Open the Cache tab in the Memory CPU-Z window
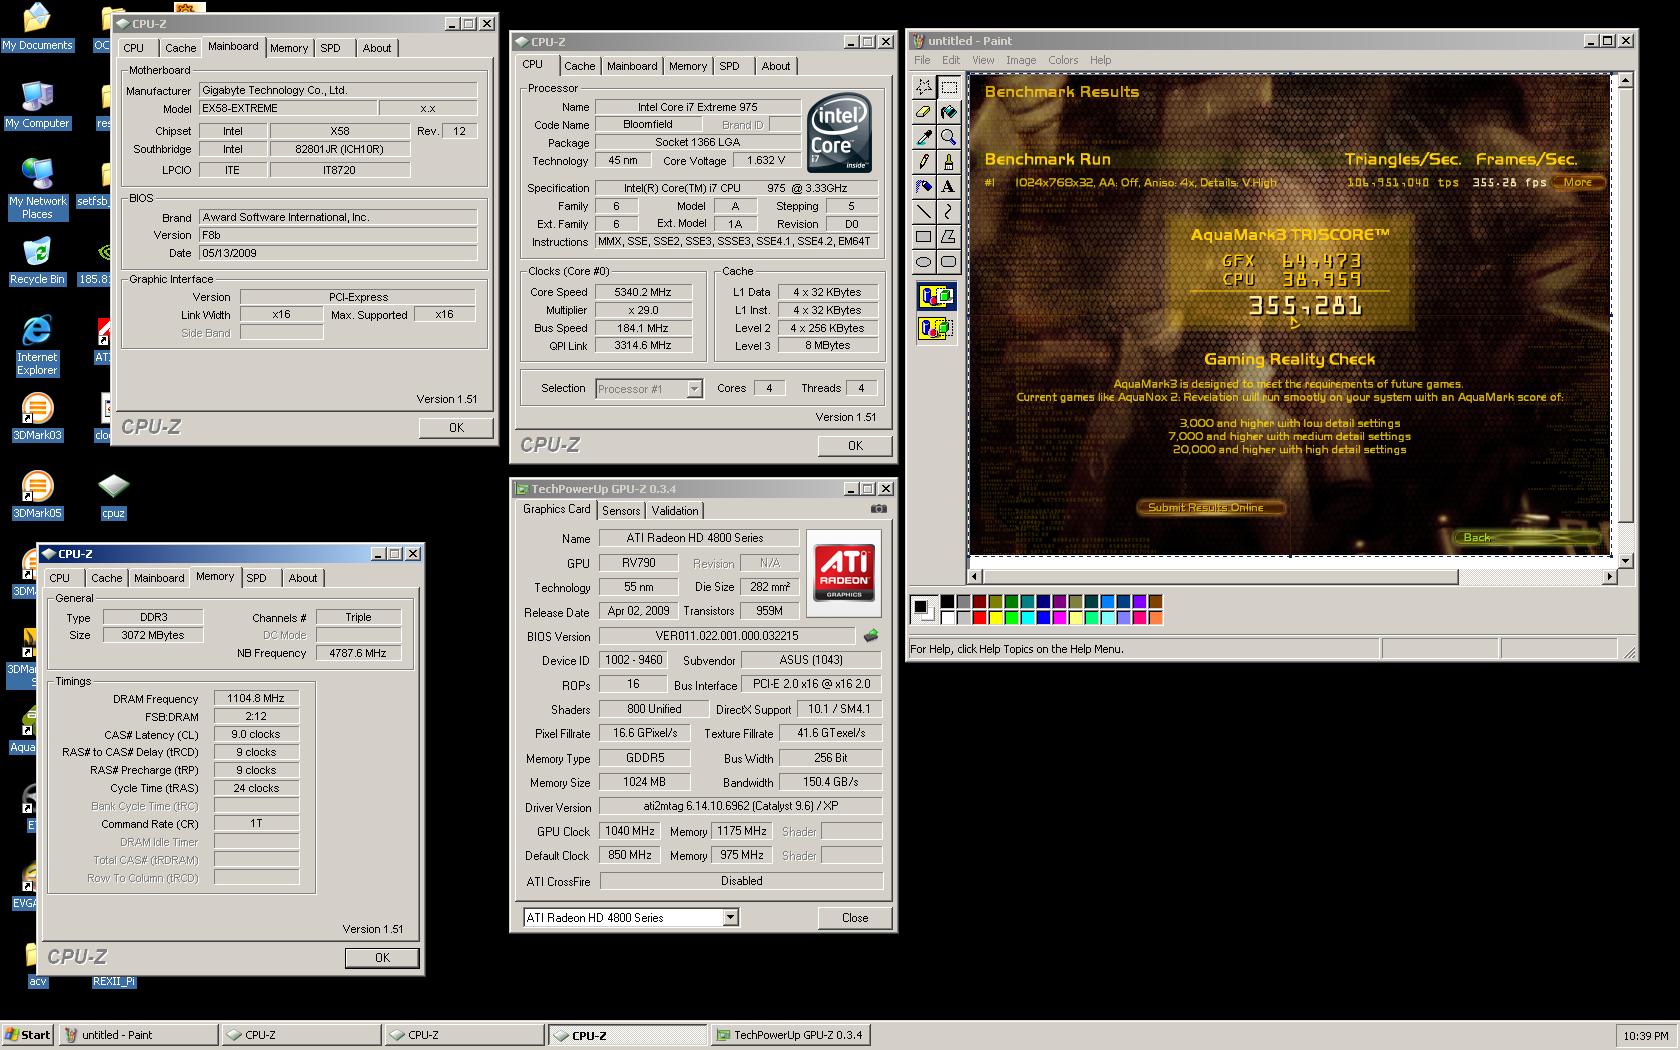 click(x=106, y=578)
